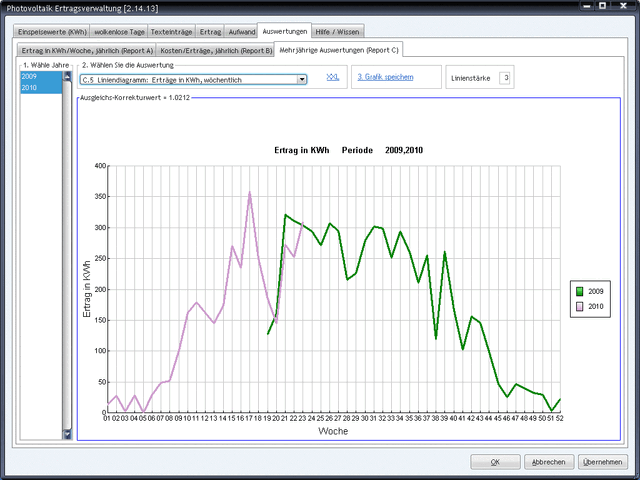Go to the Aufwand tab

(x=242, y=32)
